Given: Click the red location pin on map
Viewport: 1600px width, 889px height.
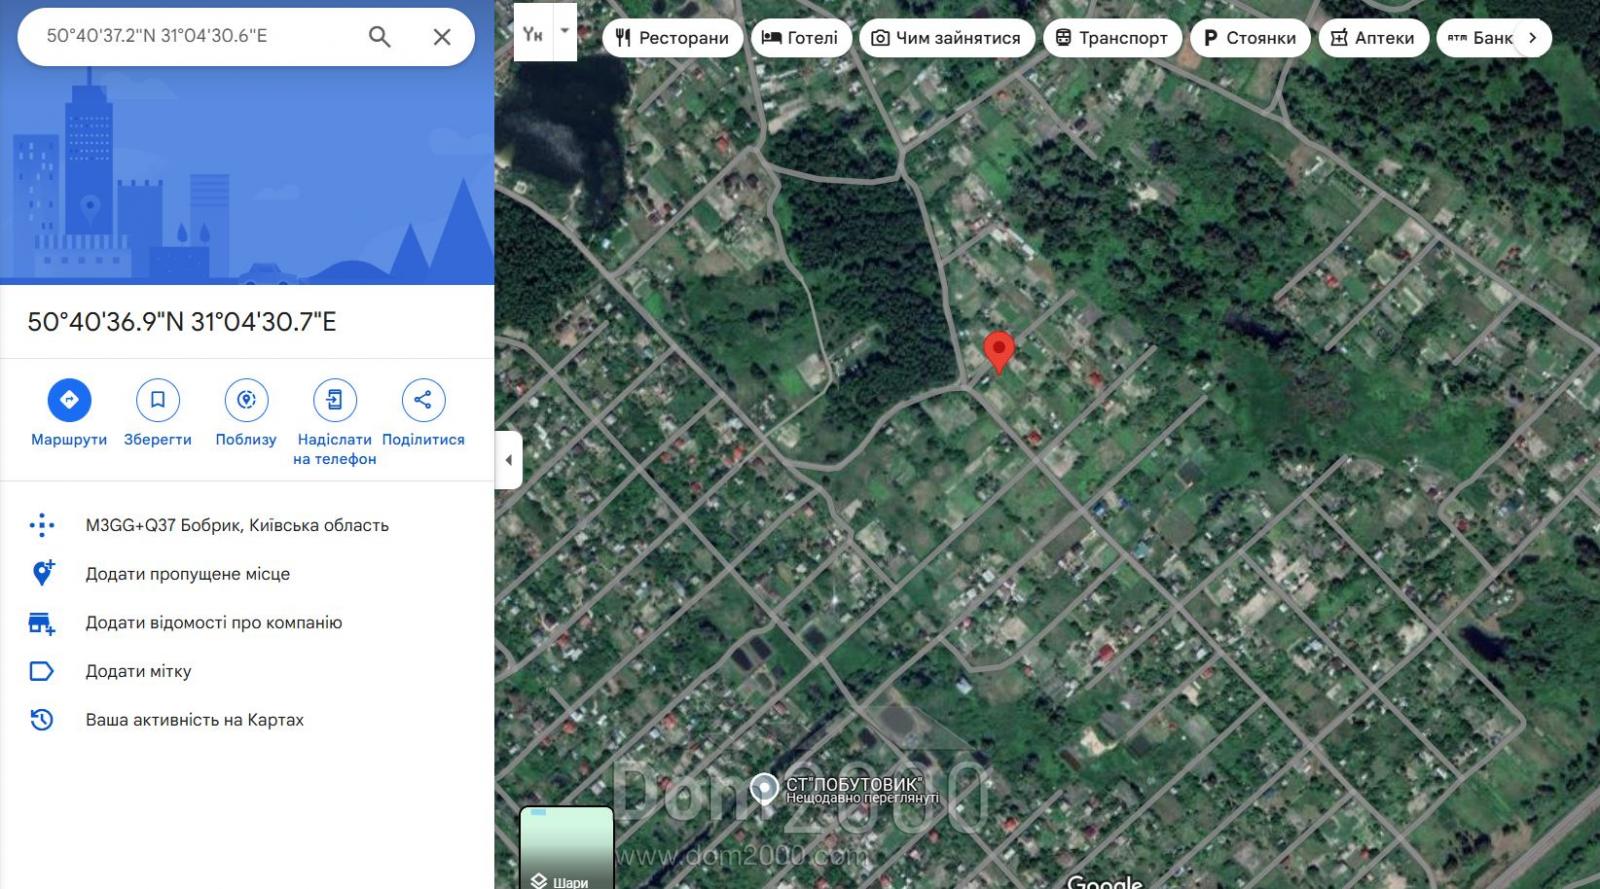Looking at the screenshot, I should [x=999, y=352].
